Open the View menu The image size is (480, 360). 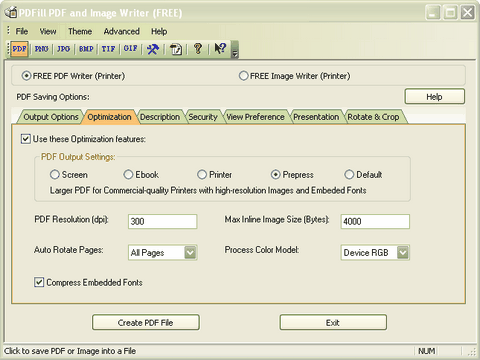pyautogui.click(x=48, y=31)
